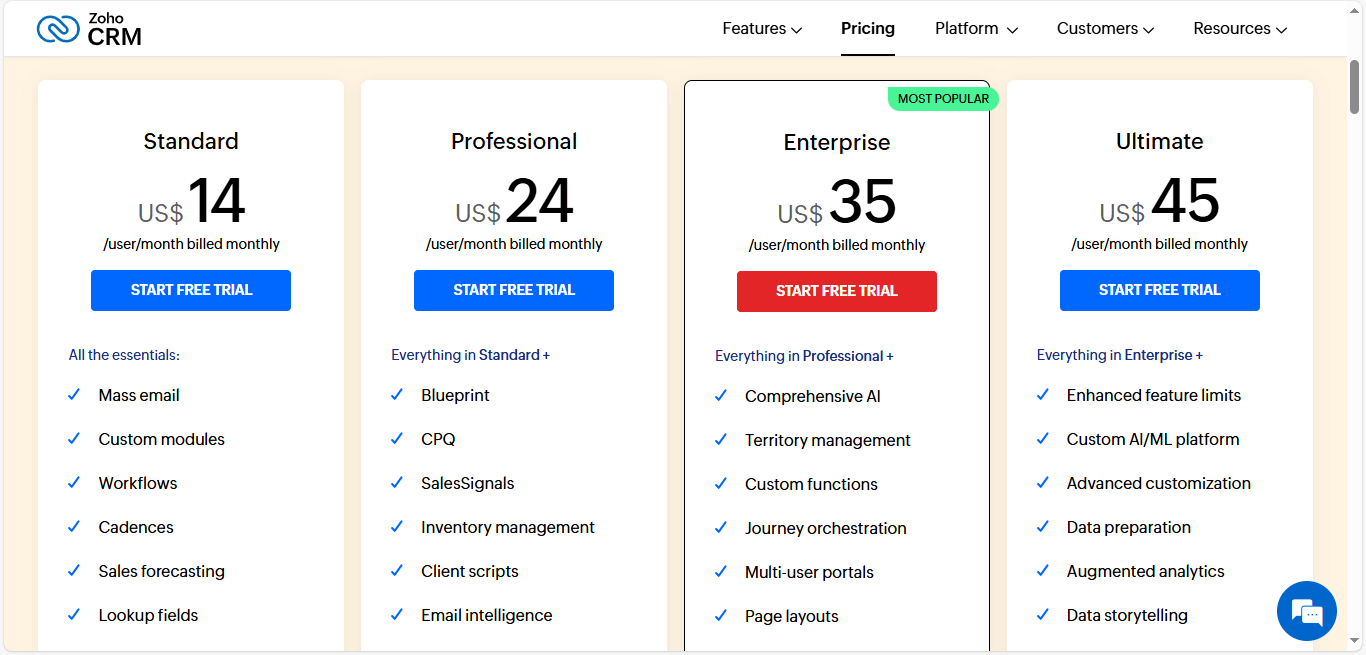Click the Custom AI/ML platform feature
This screenshot has width=1366, height=655.
click(1152, 439)
